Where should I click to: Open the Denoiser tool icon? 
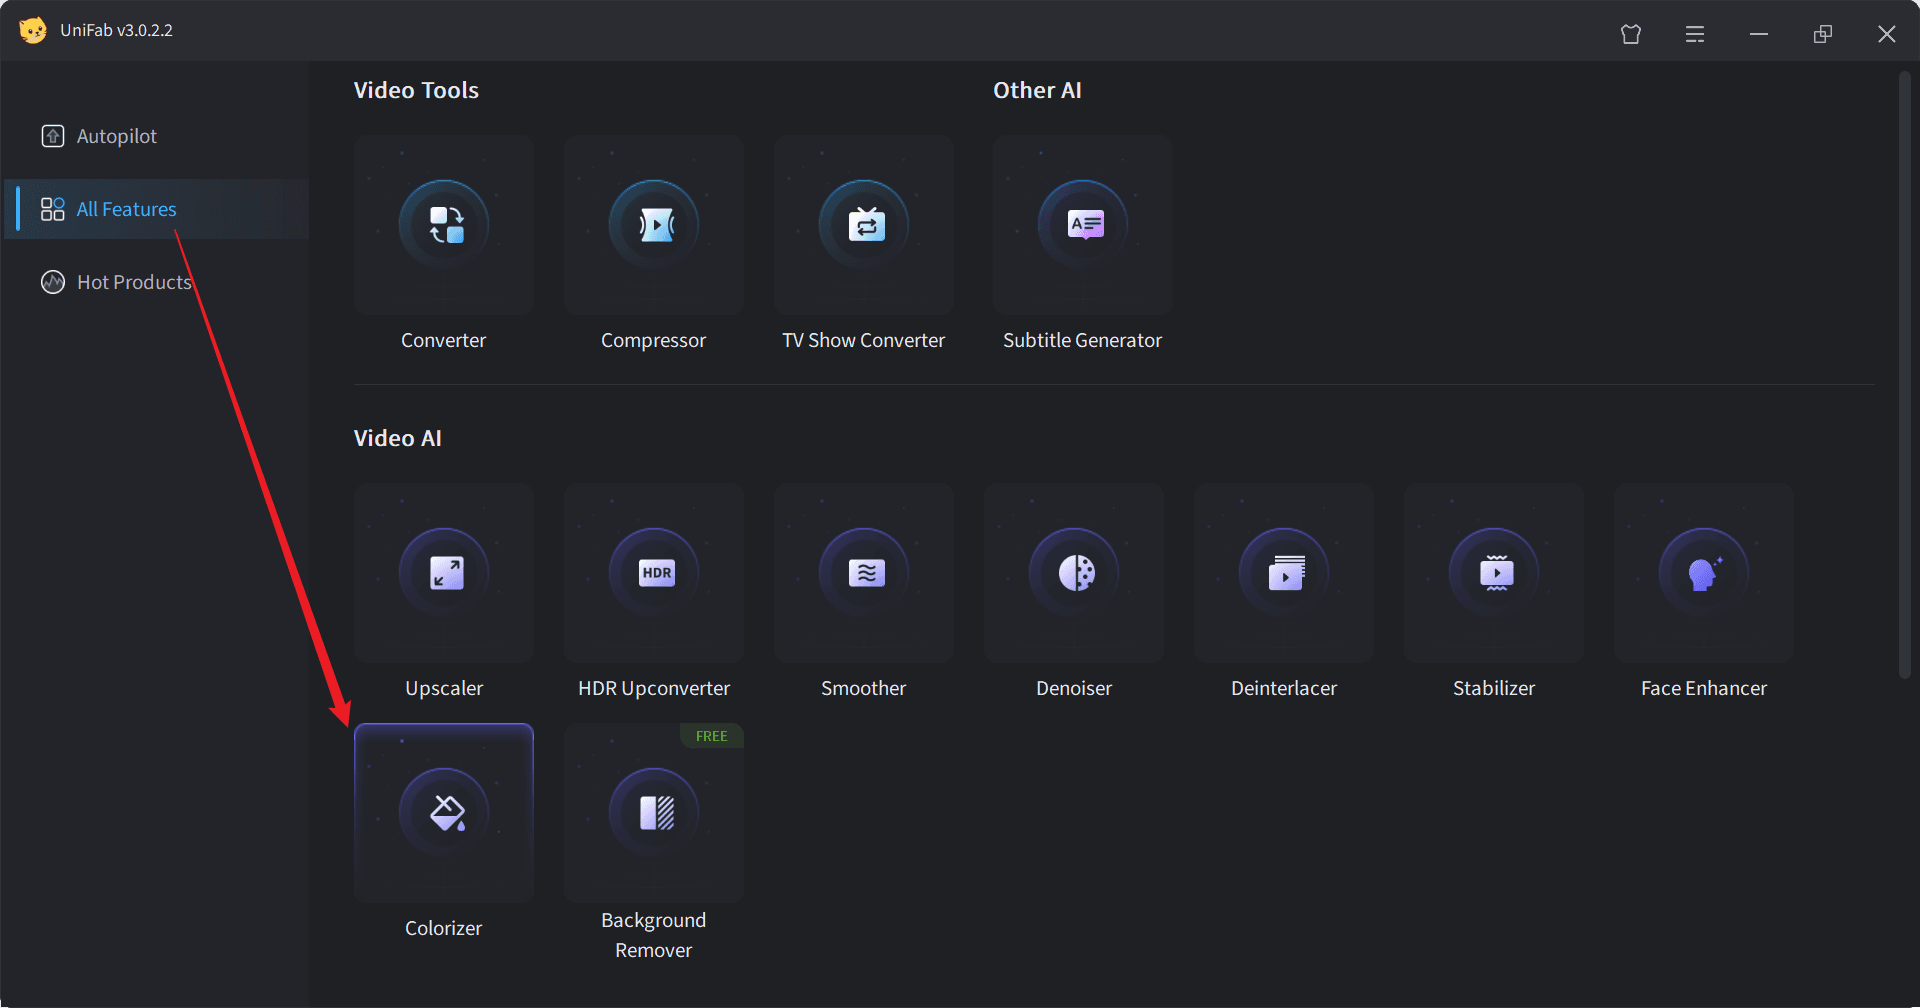tap(1074, 573)
